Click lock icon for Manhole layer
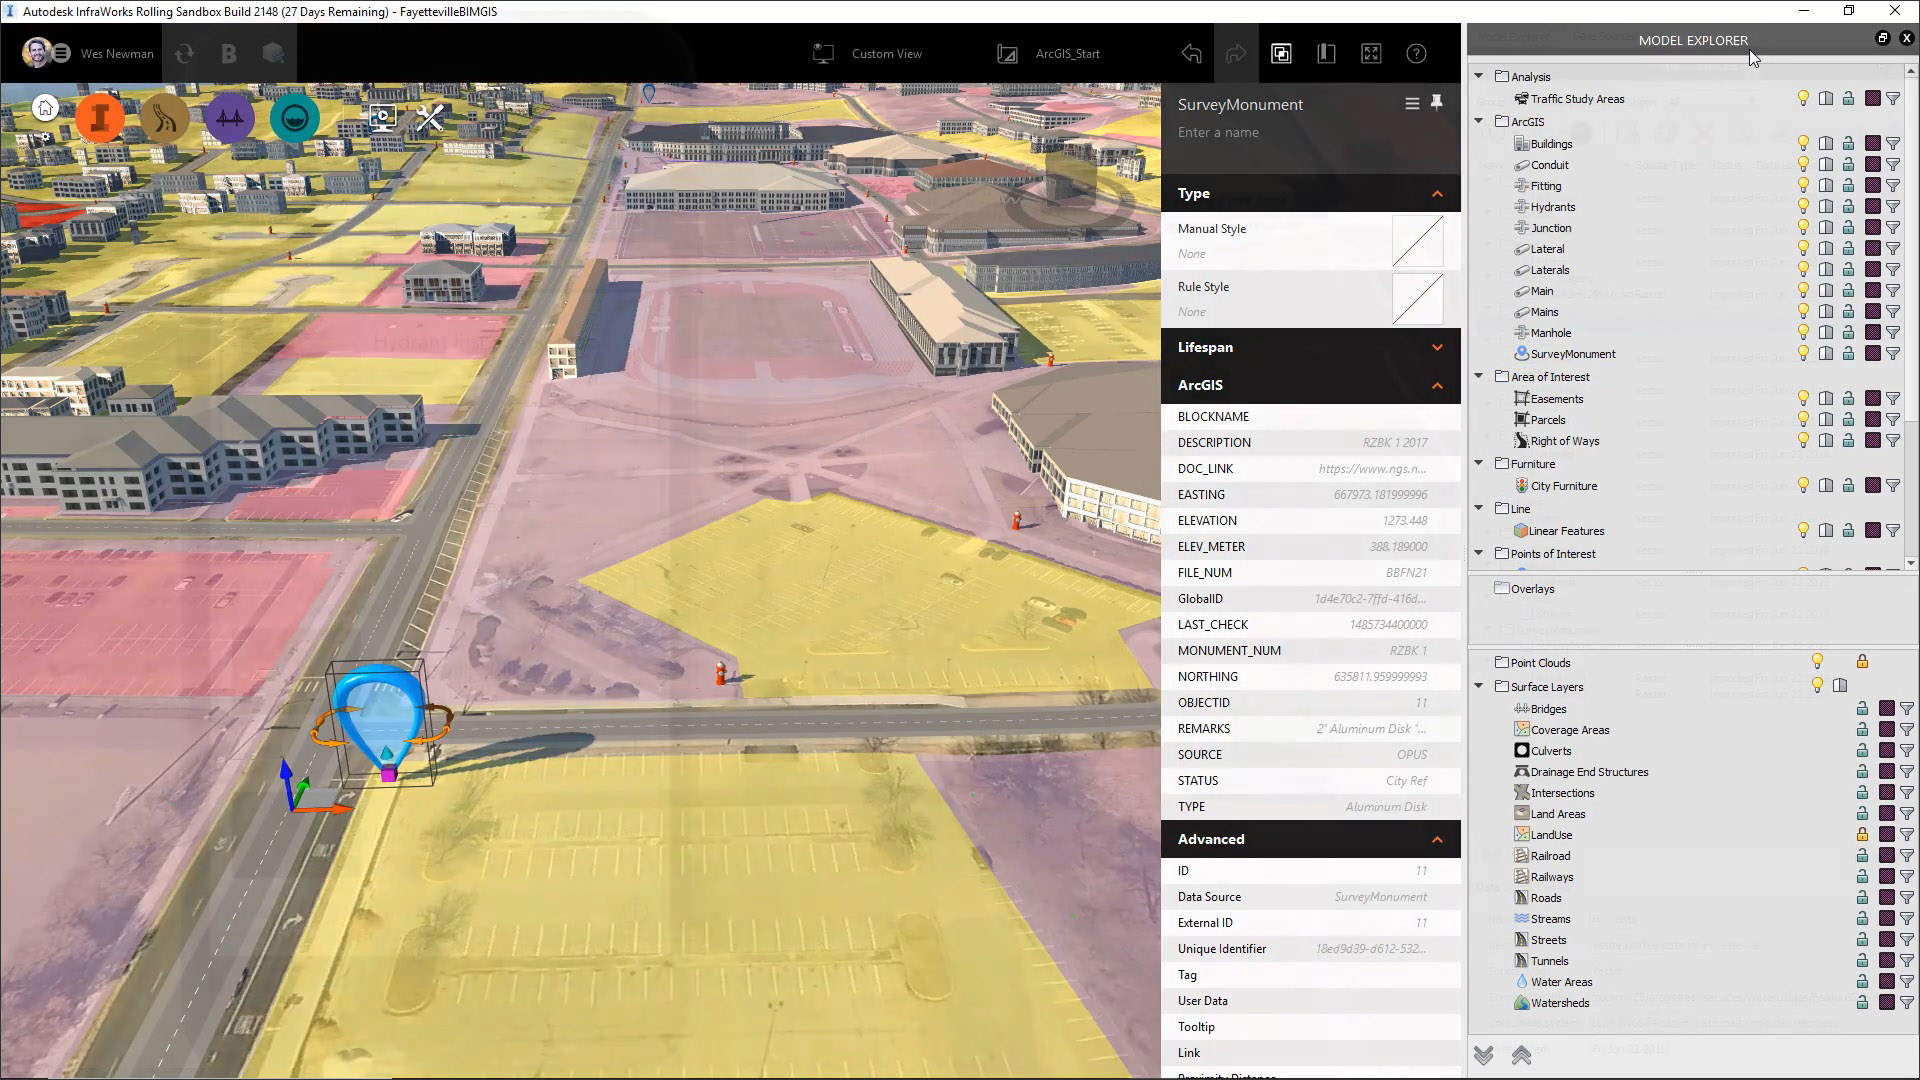The width and height of the screenshot is (1920, 1080). click(x=1849, y=332)
